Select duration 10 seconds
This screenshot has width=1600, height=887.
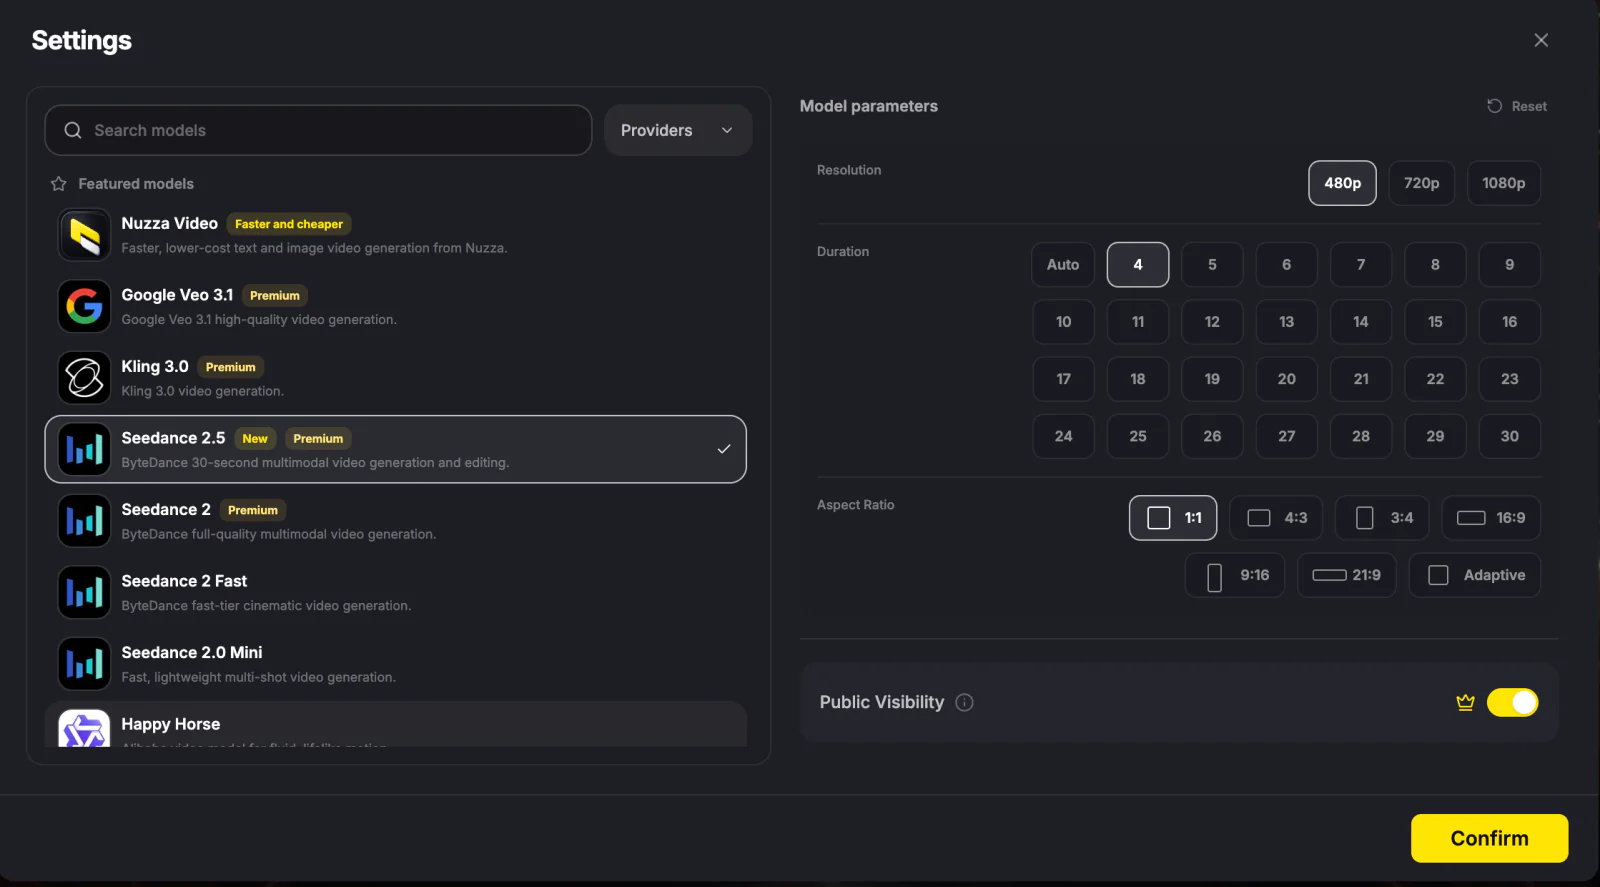click(1063, 322)
